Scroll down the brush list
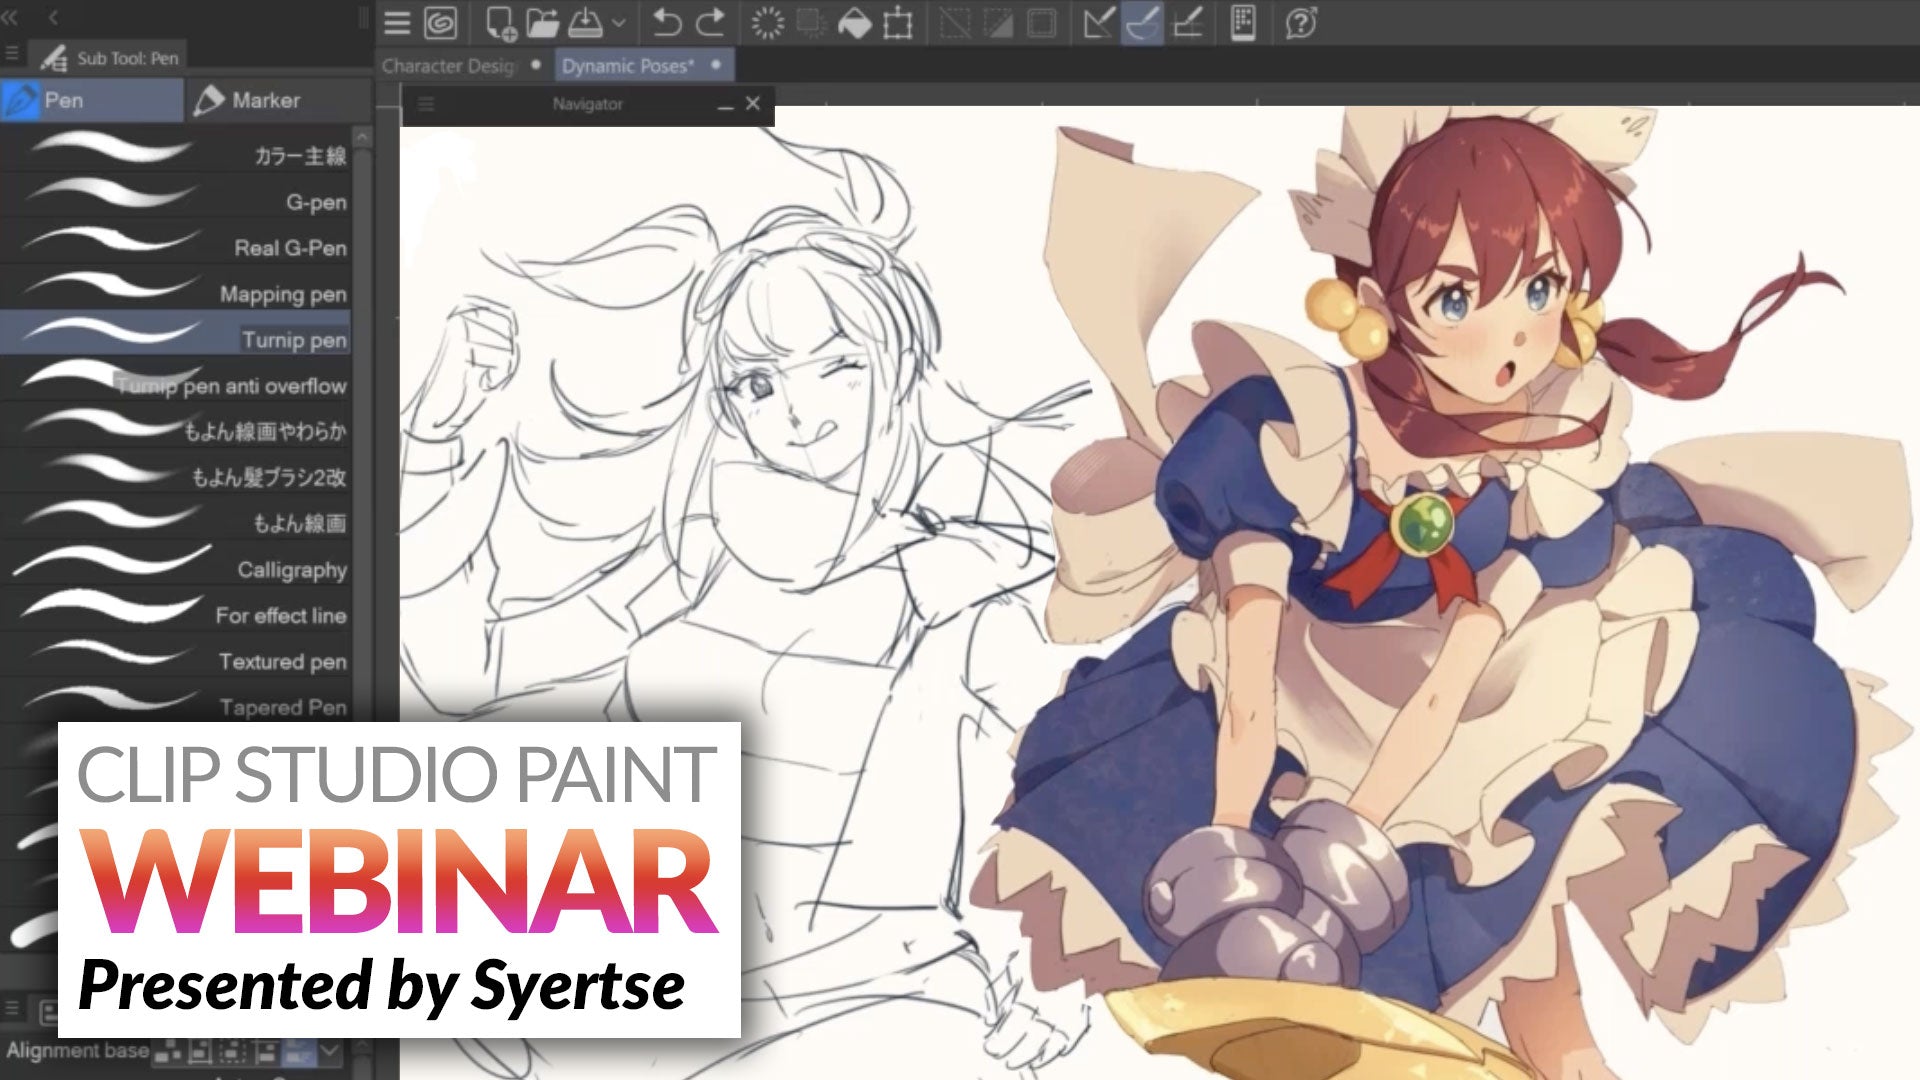 click(x=368, y=724)
